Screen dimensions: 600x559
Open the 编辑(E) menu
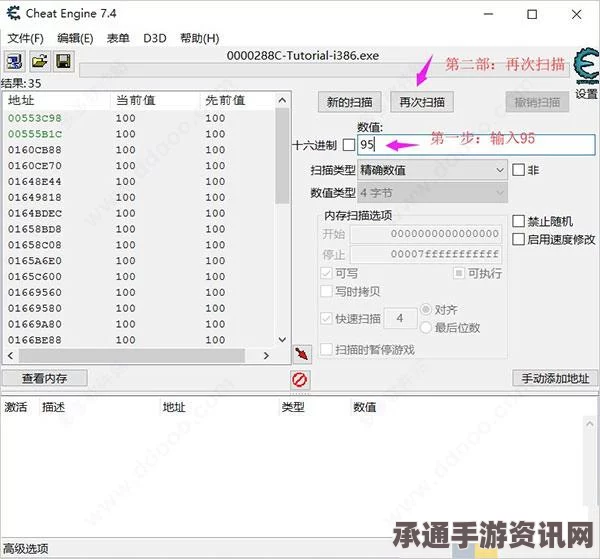[x=75, y=38]
